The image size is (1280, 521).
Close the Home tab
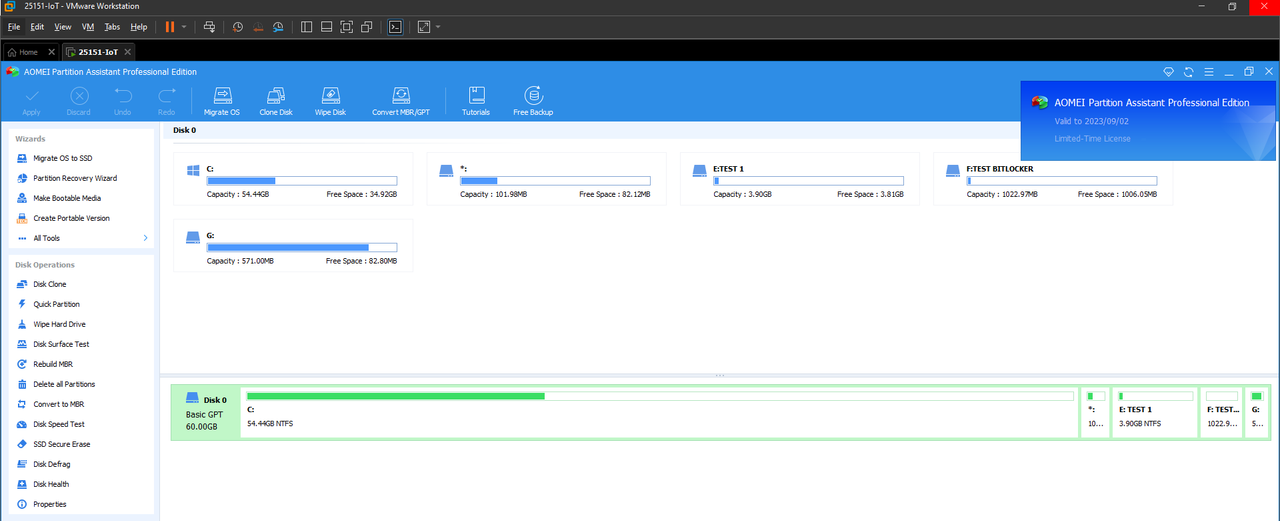(x=50, y=51)
